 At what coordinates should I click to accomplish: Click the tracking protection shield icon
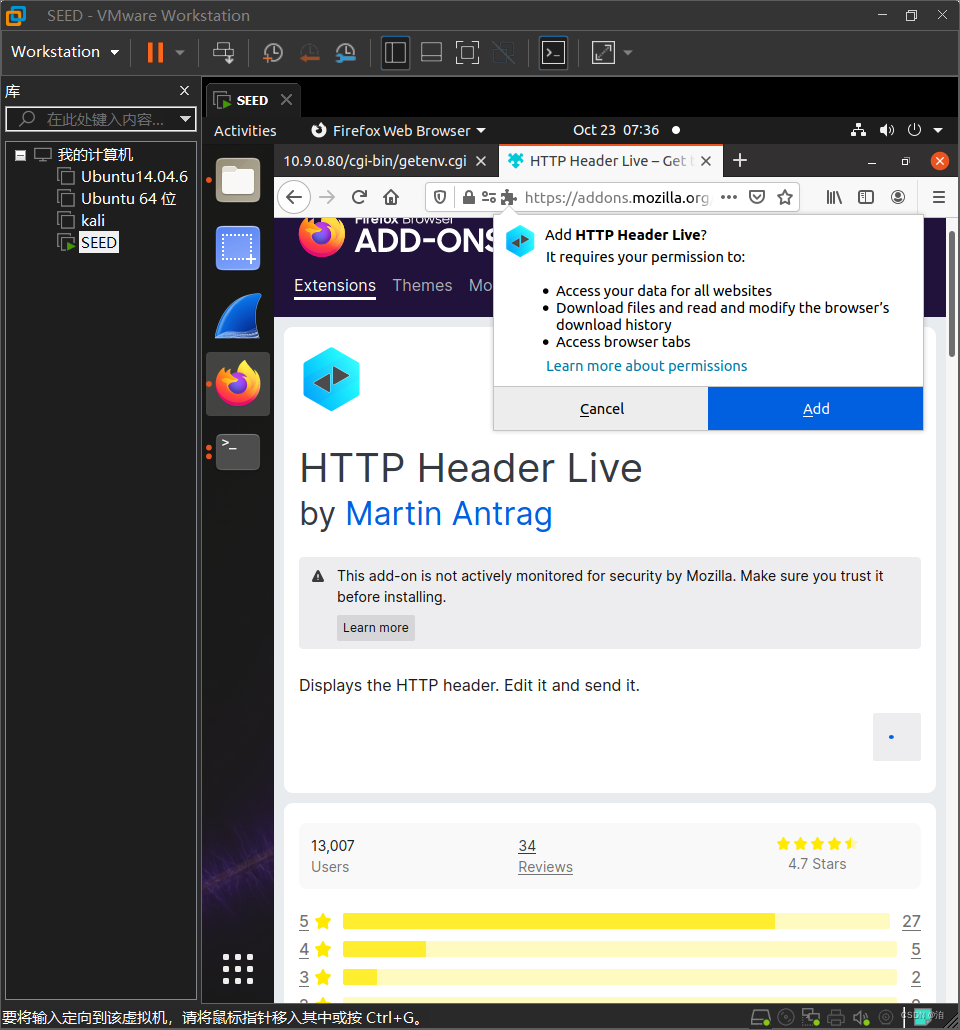coord(440,197)
